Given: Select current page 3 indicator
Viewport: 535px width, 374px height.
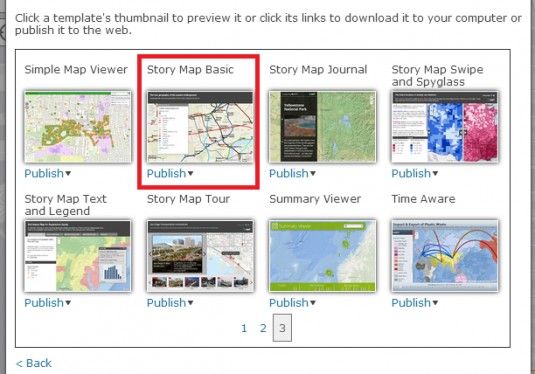Looking at the screenshot, I should pos(282,328).
